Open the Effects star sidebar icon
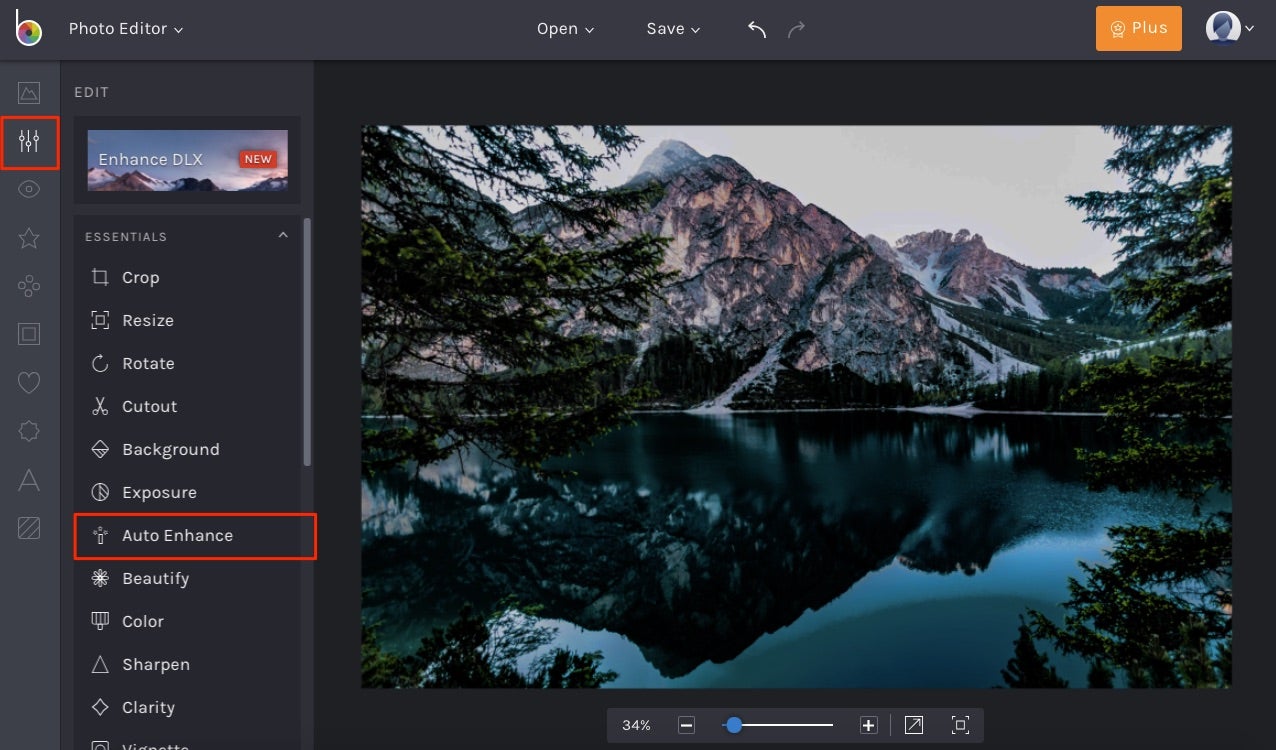Screen dimensions: 1276x750 (x=29, y=238)
